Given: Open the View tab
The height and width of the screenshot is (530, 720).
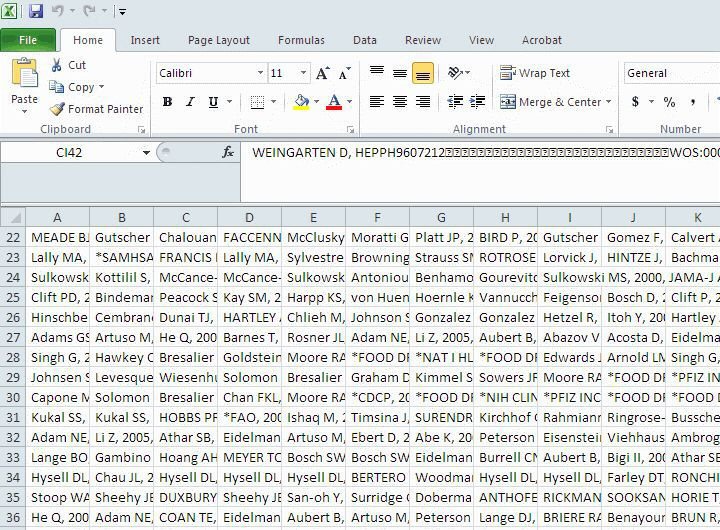Looking at the screenshot, I should coord(481,40).
